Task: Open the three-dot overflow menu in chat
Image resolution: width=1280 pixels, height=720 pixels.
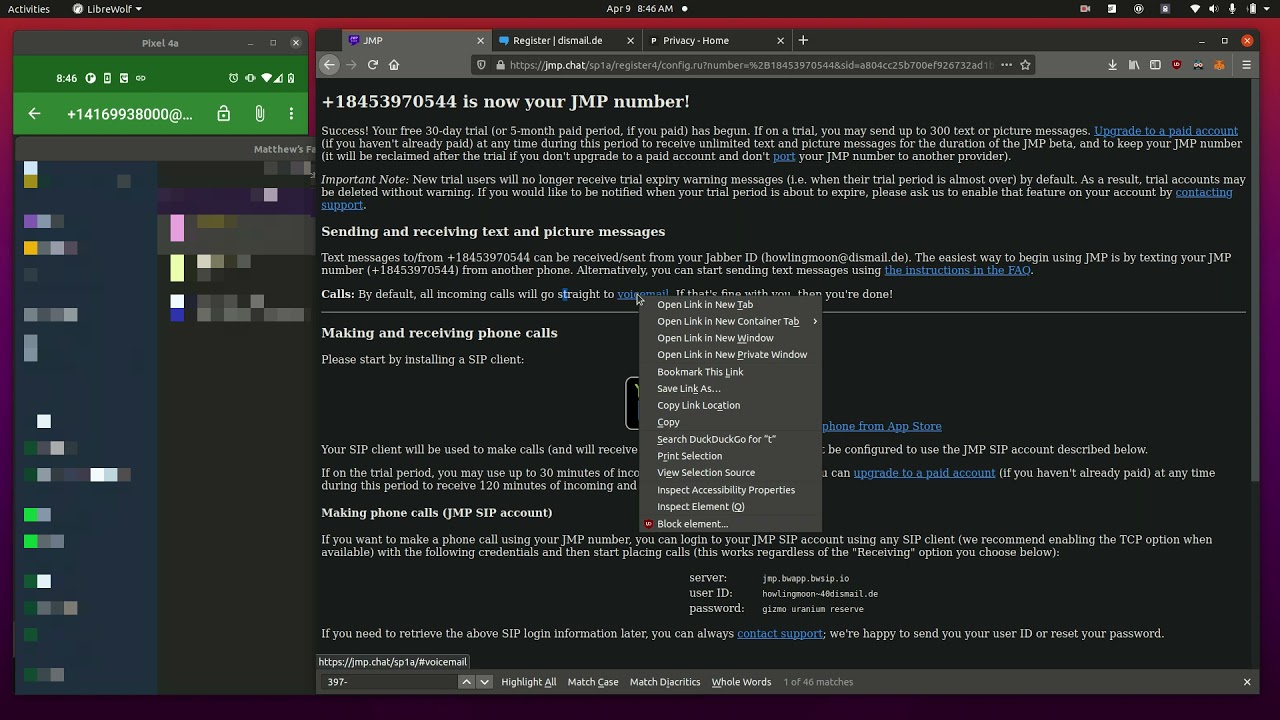Action: (291, 114)
